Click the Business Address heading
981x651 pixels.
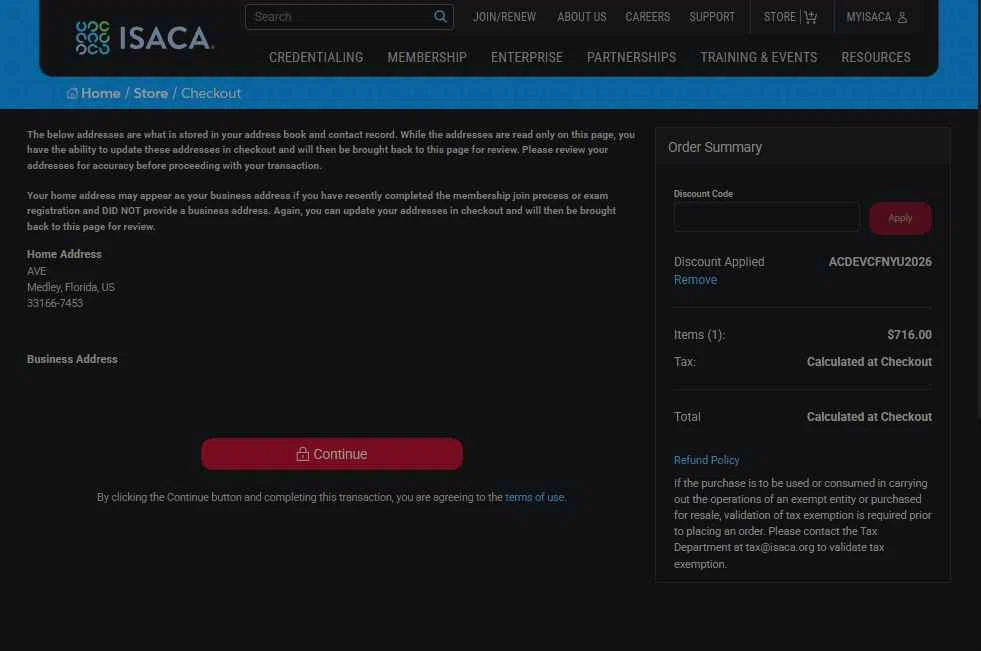point(72,360)
